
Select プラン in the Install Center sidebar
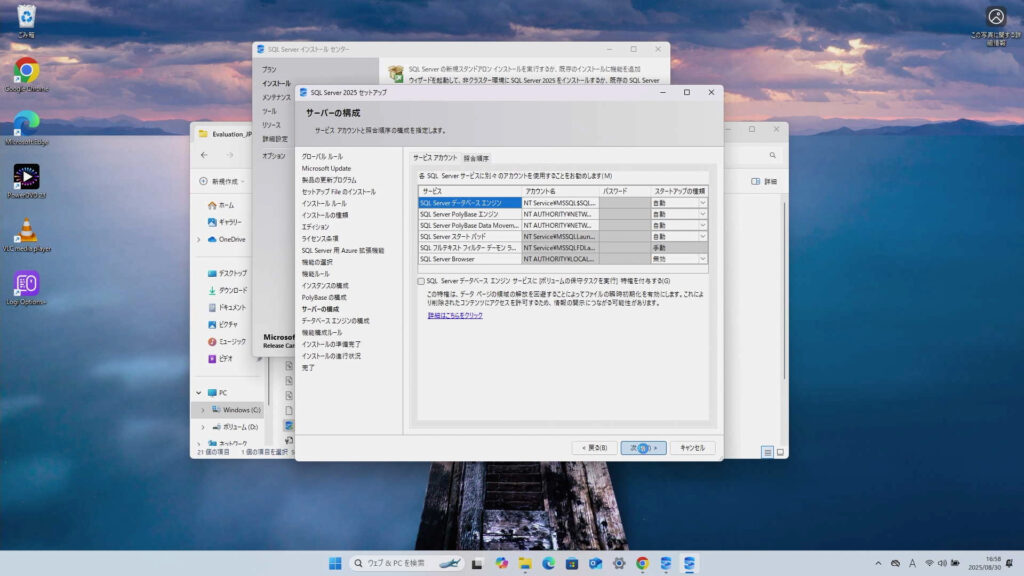(269, 69)
